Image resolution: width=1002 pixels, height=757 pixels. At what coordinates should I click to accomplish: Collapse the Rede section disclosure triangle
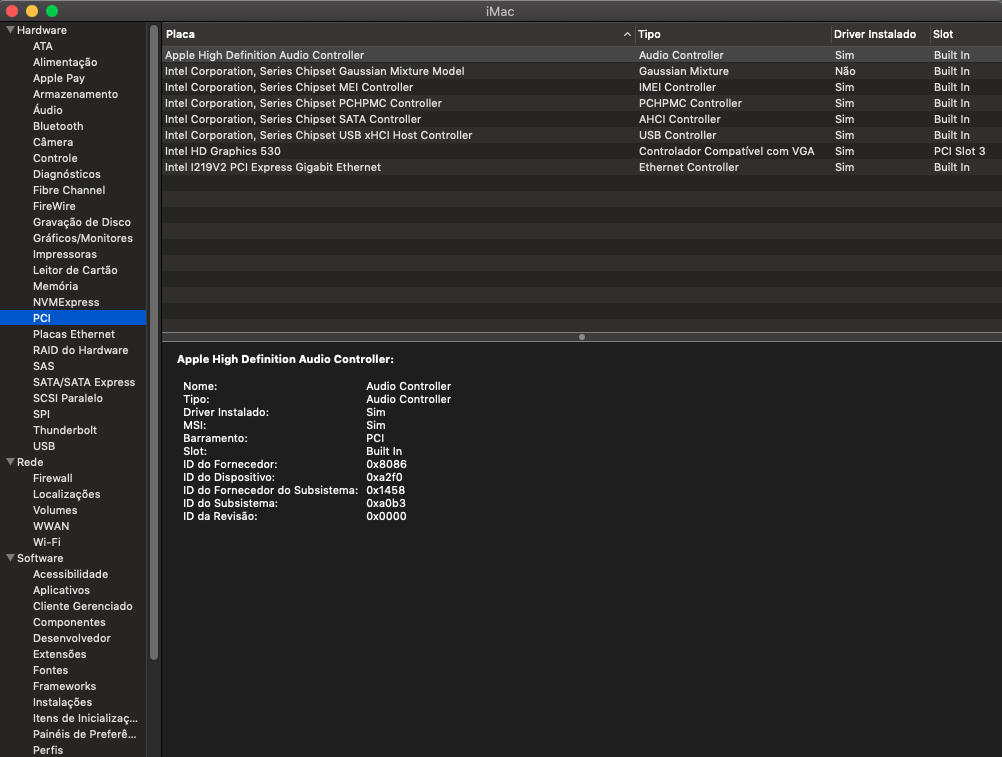point(10,462)
